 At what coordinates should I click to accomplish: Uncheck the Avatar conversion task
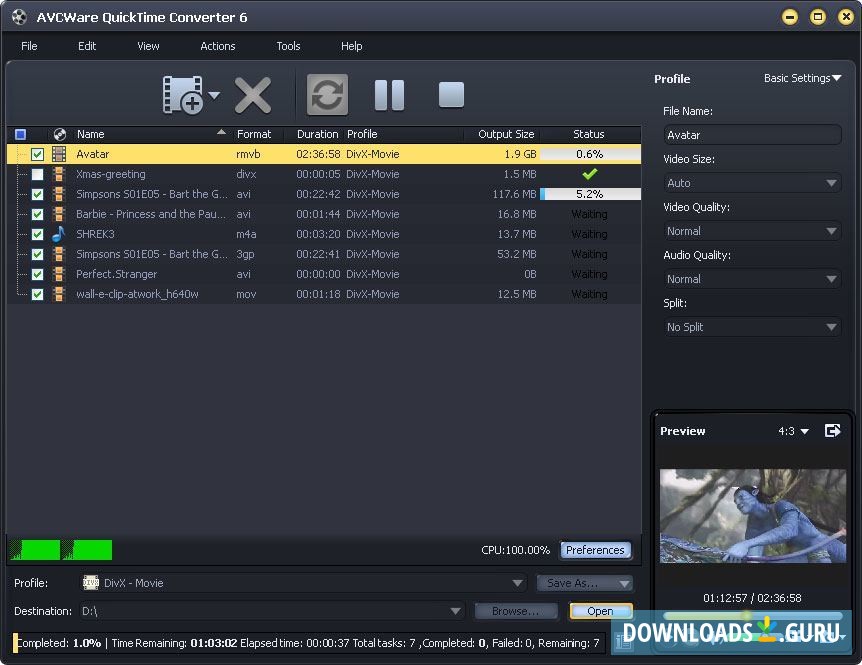point(37,154)
